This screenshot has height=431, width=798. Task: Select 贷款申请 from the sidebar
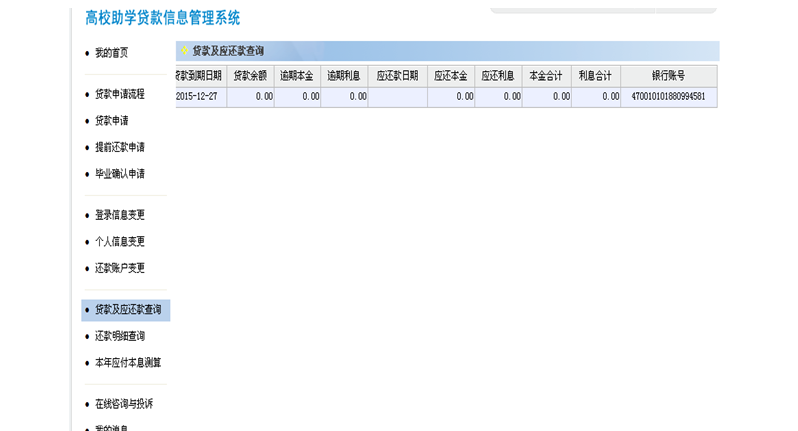(111, 121)
